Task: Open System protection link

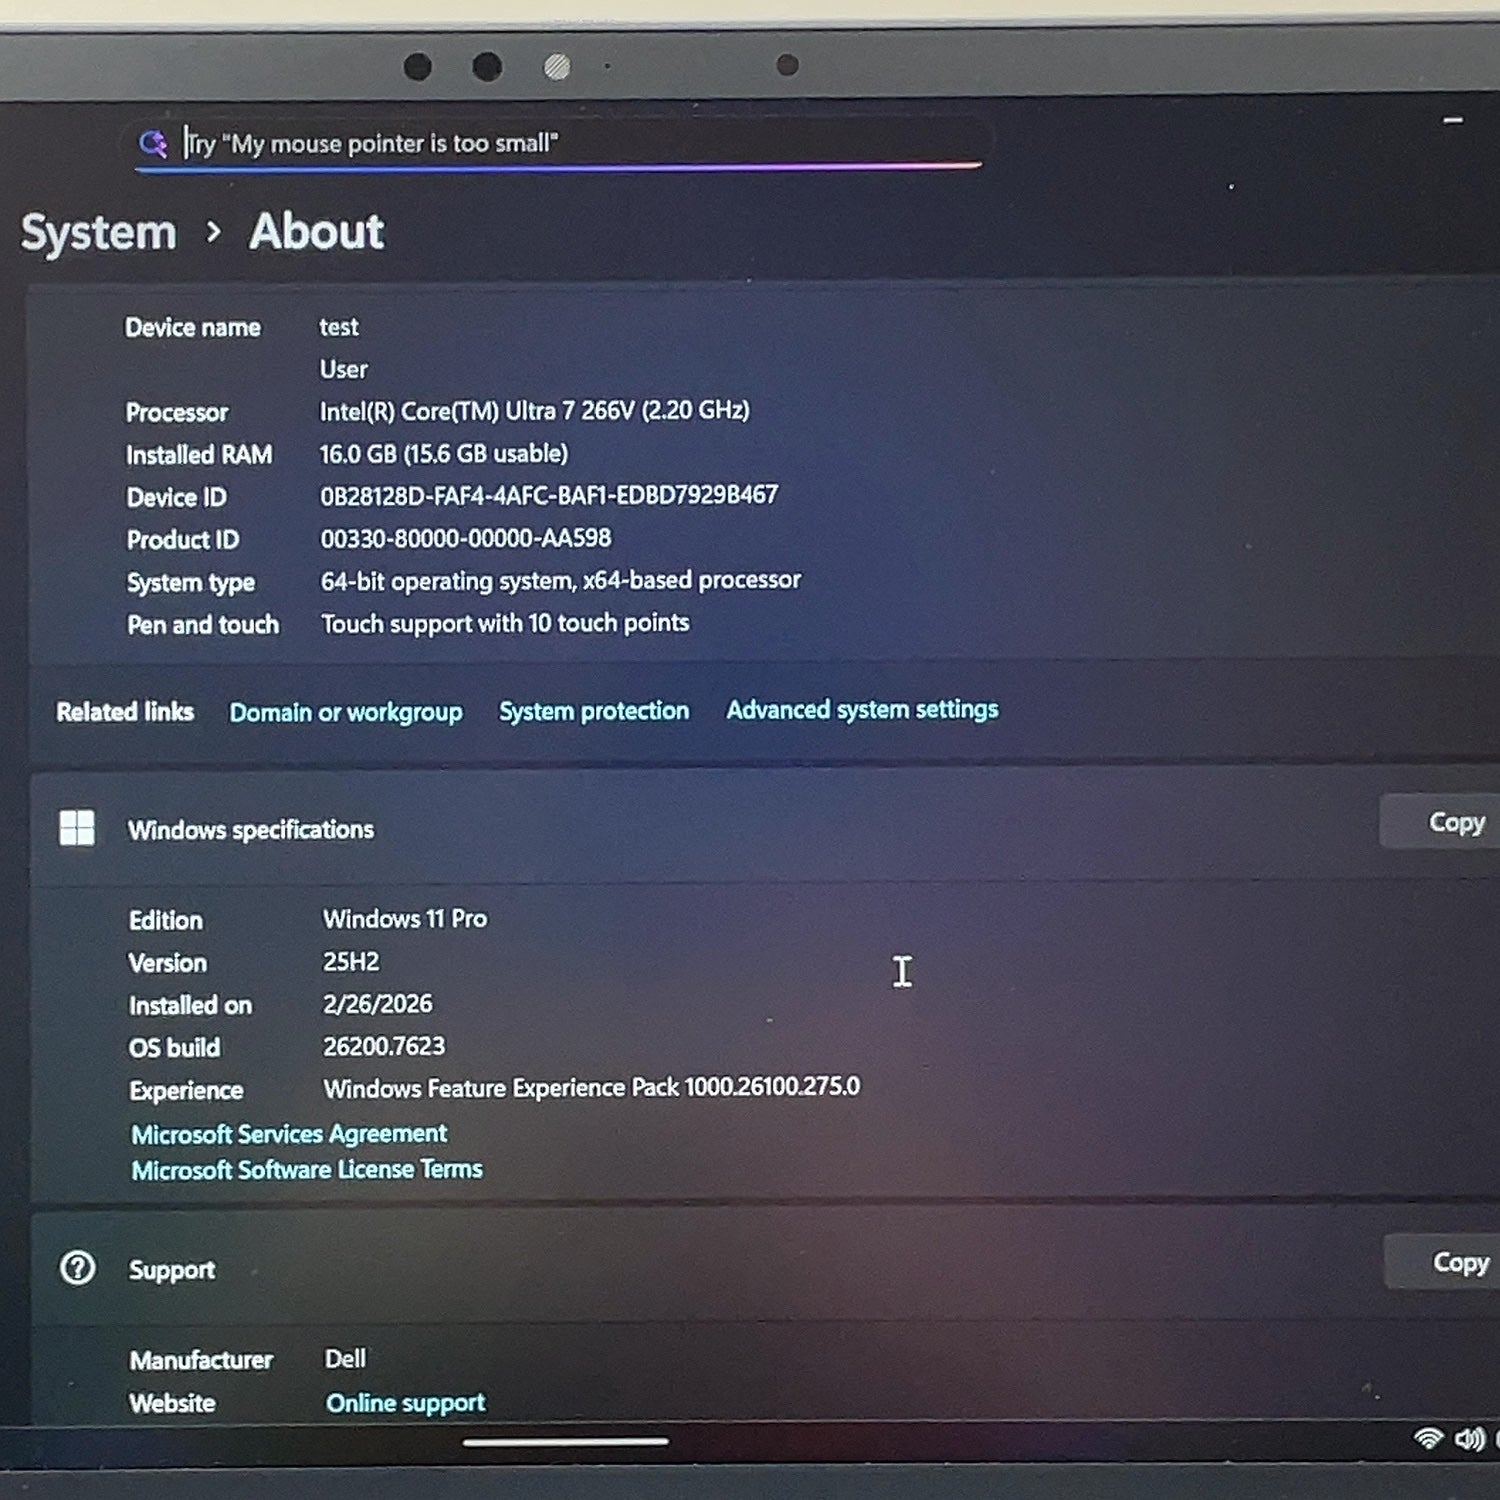Action: tap(594, 711)
